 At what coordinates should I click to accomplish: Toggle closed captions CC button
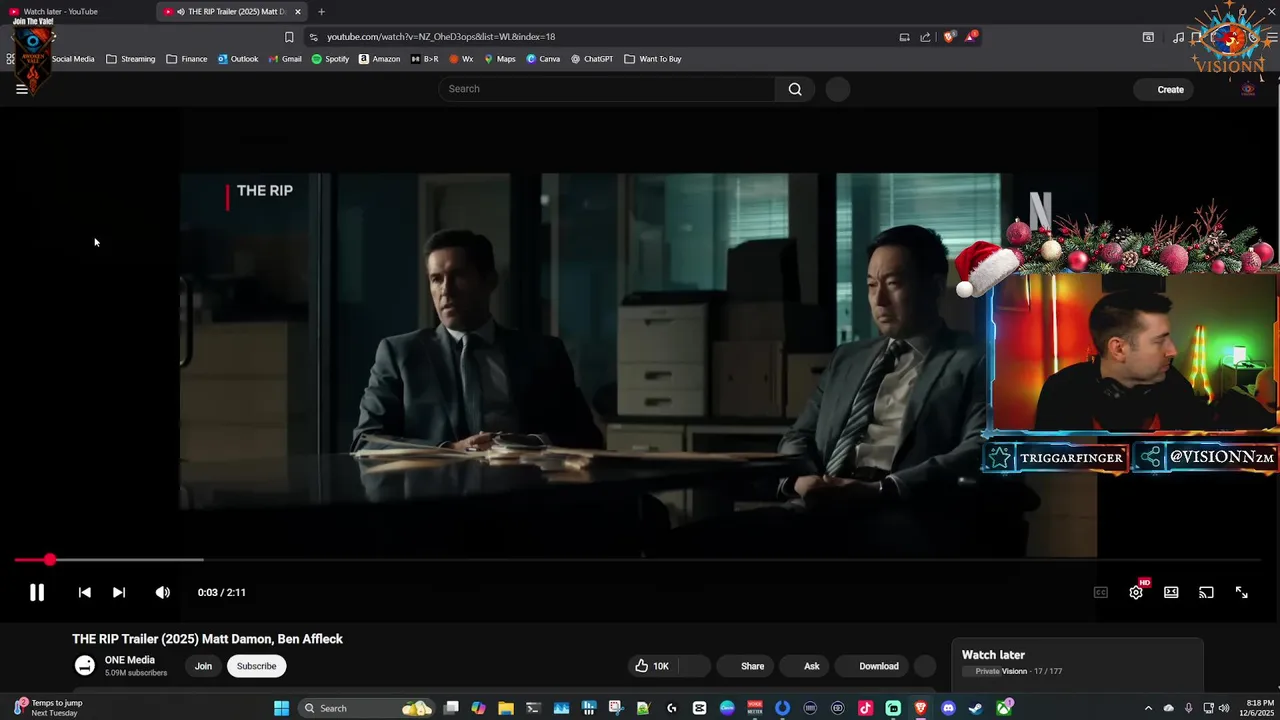coord(1101,592)
